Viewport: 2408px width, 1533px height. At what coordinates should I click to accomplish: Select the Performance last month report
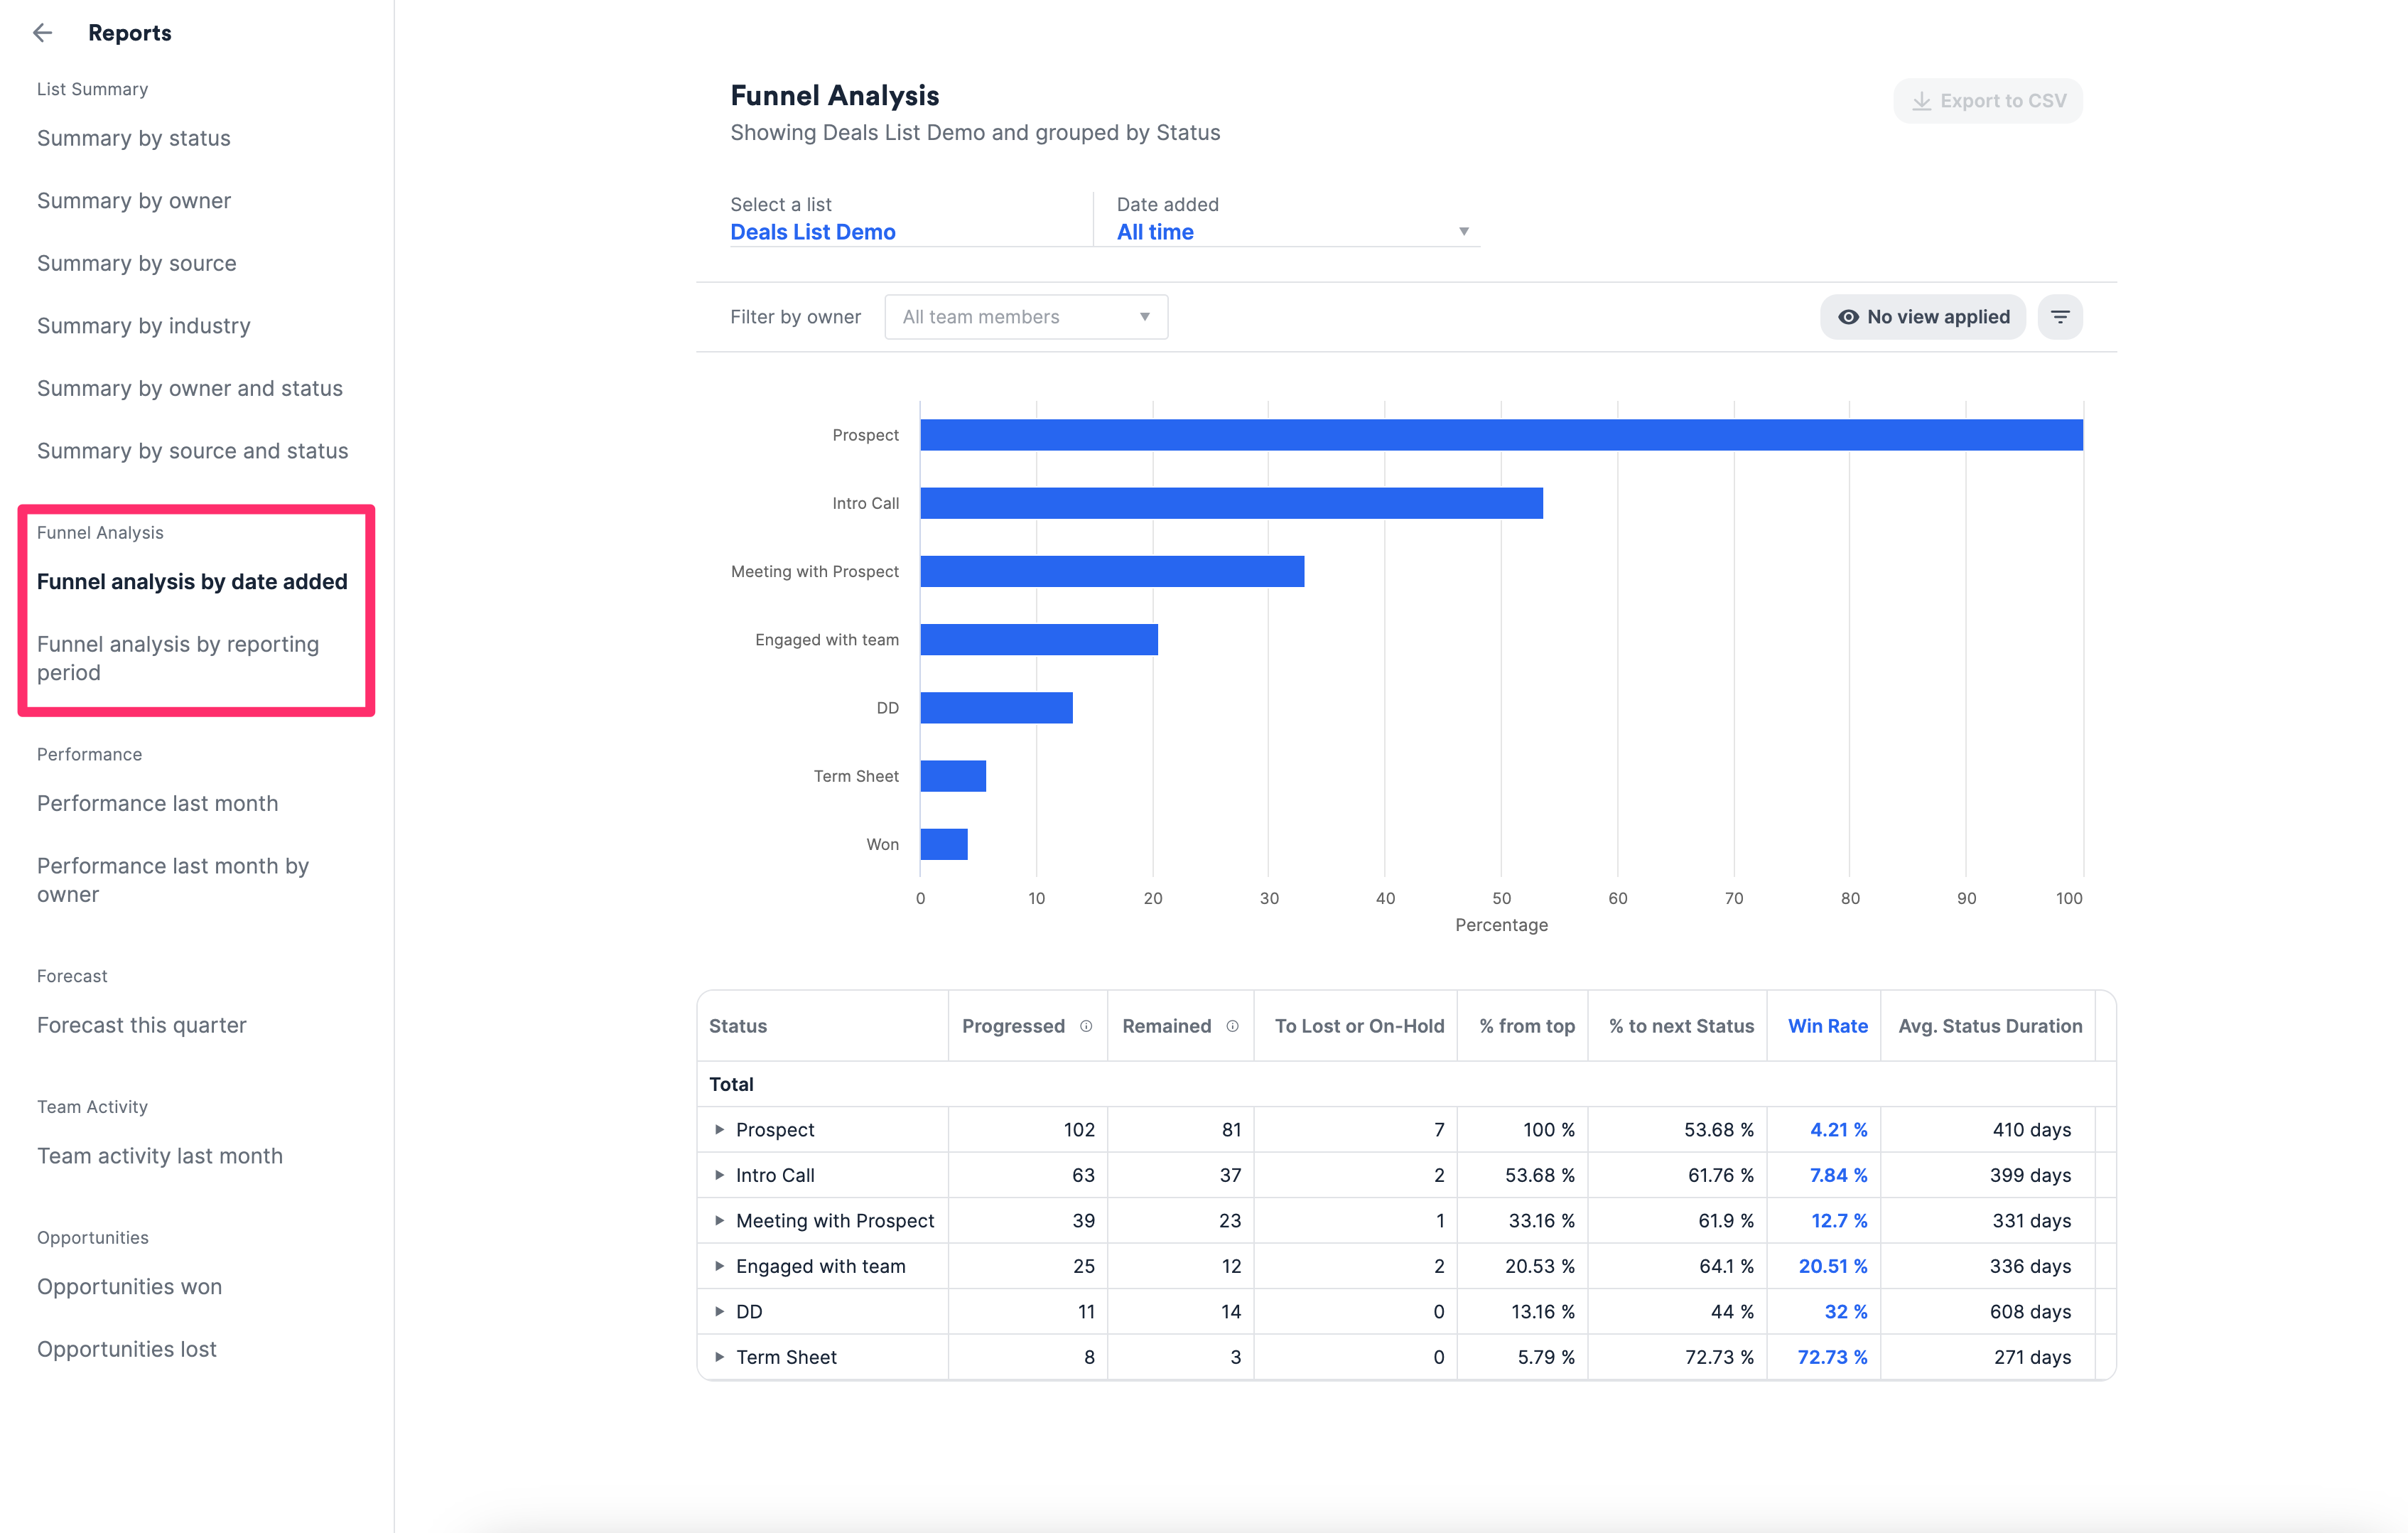point(156,803)
